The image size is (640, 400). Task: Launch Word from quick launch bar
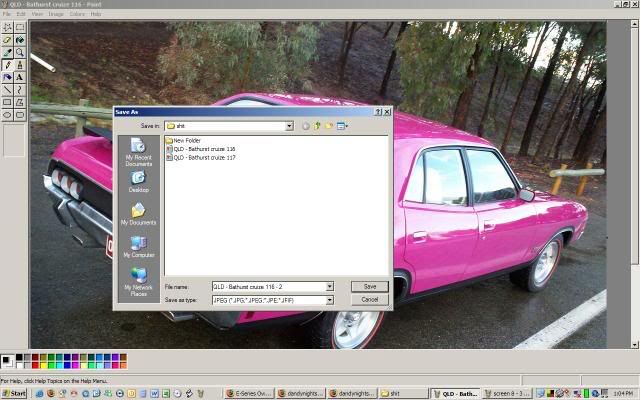(x=155, y=393)
